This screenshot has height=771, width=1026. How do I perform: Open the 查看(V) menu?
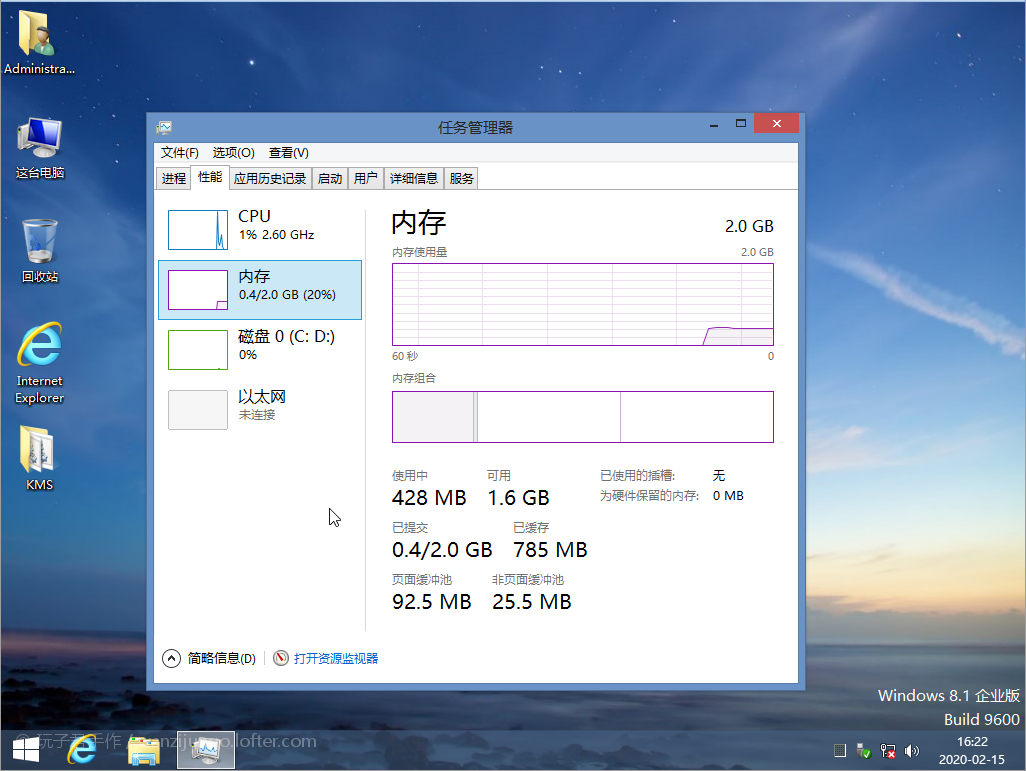[x=288, y=153]
